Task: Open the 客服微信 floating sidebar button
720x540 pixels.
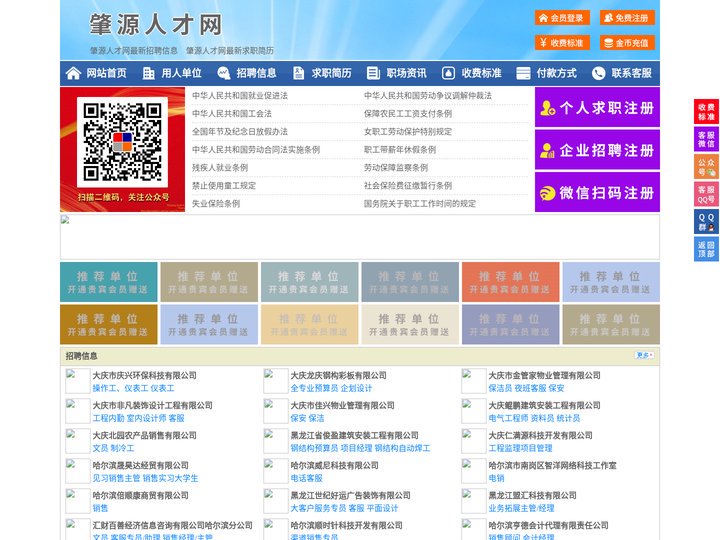Action: [706, 139]
